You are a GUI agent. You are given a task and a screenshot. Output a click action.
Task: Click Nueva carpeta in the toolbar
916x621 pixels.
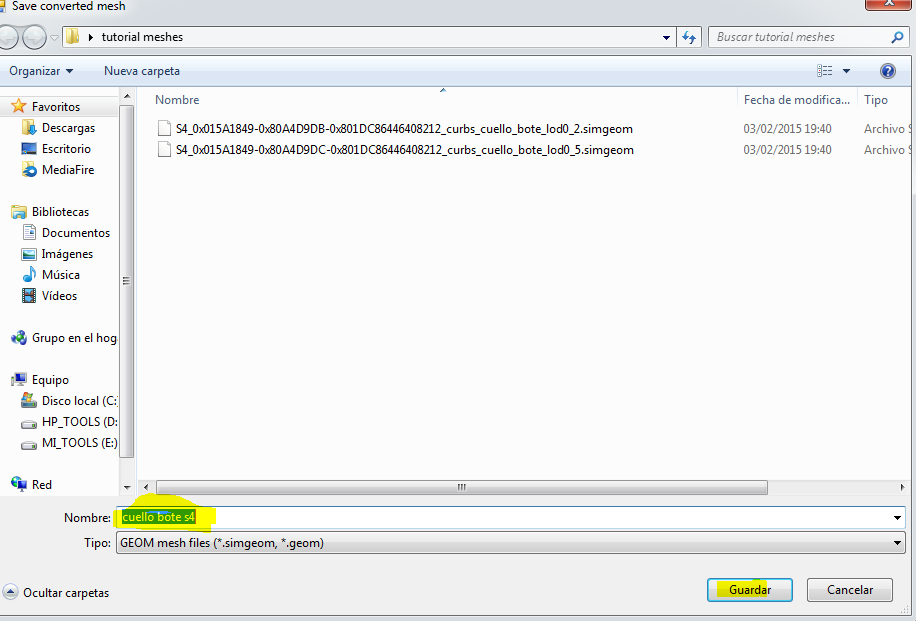[x=142, y=71]
